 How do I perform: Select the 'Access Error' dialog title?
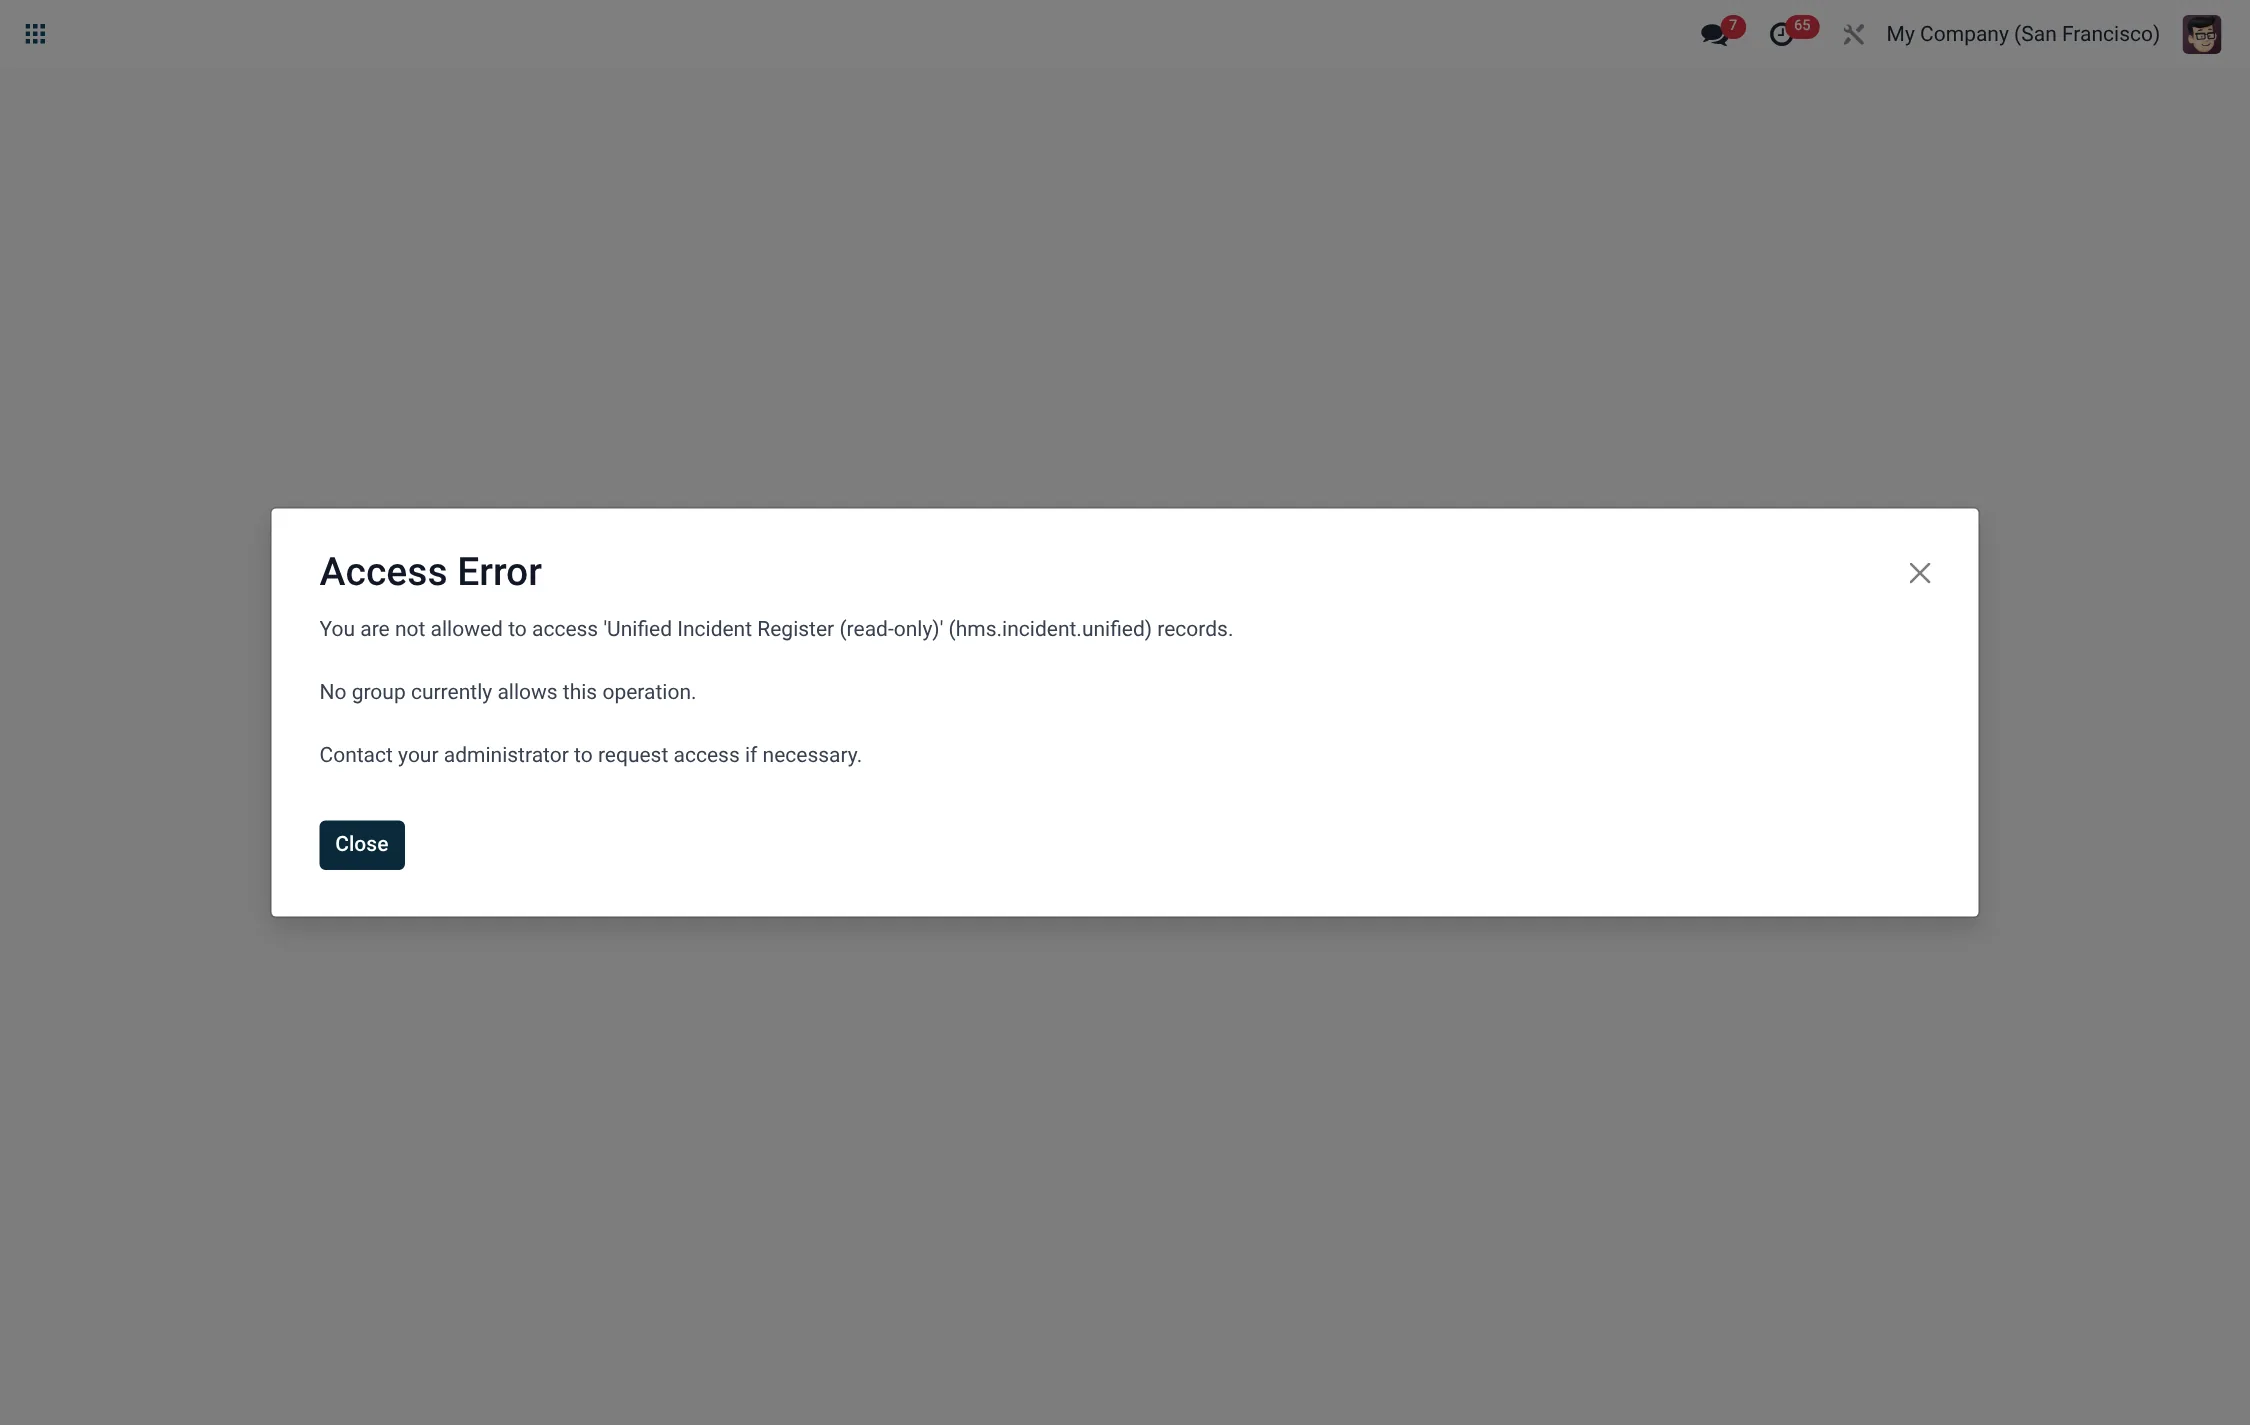(x=430, y=572)
